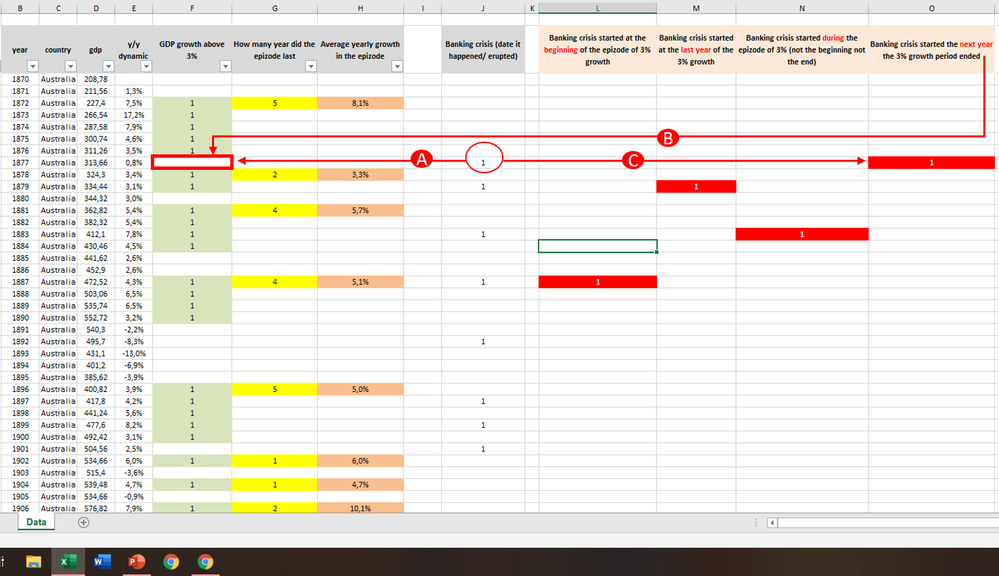
Task: Click the 5,7% average growth cell
Action: (x=361, y=210)
